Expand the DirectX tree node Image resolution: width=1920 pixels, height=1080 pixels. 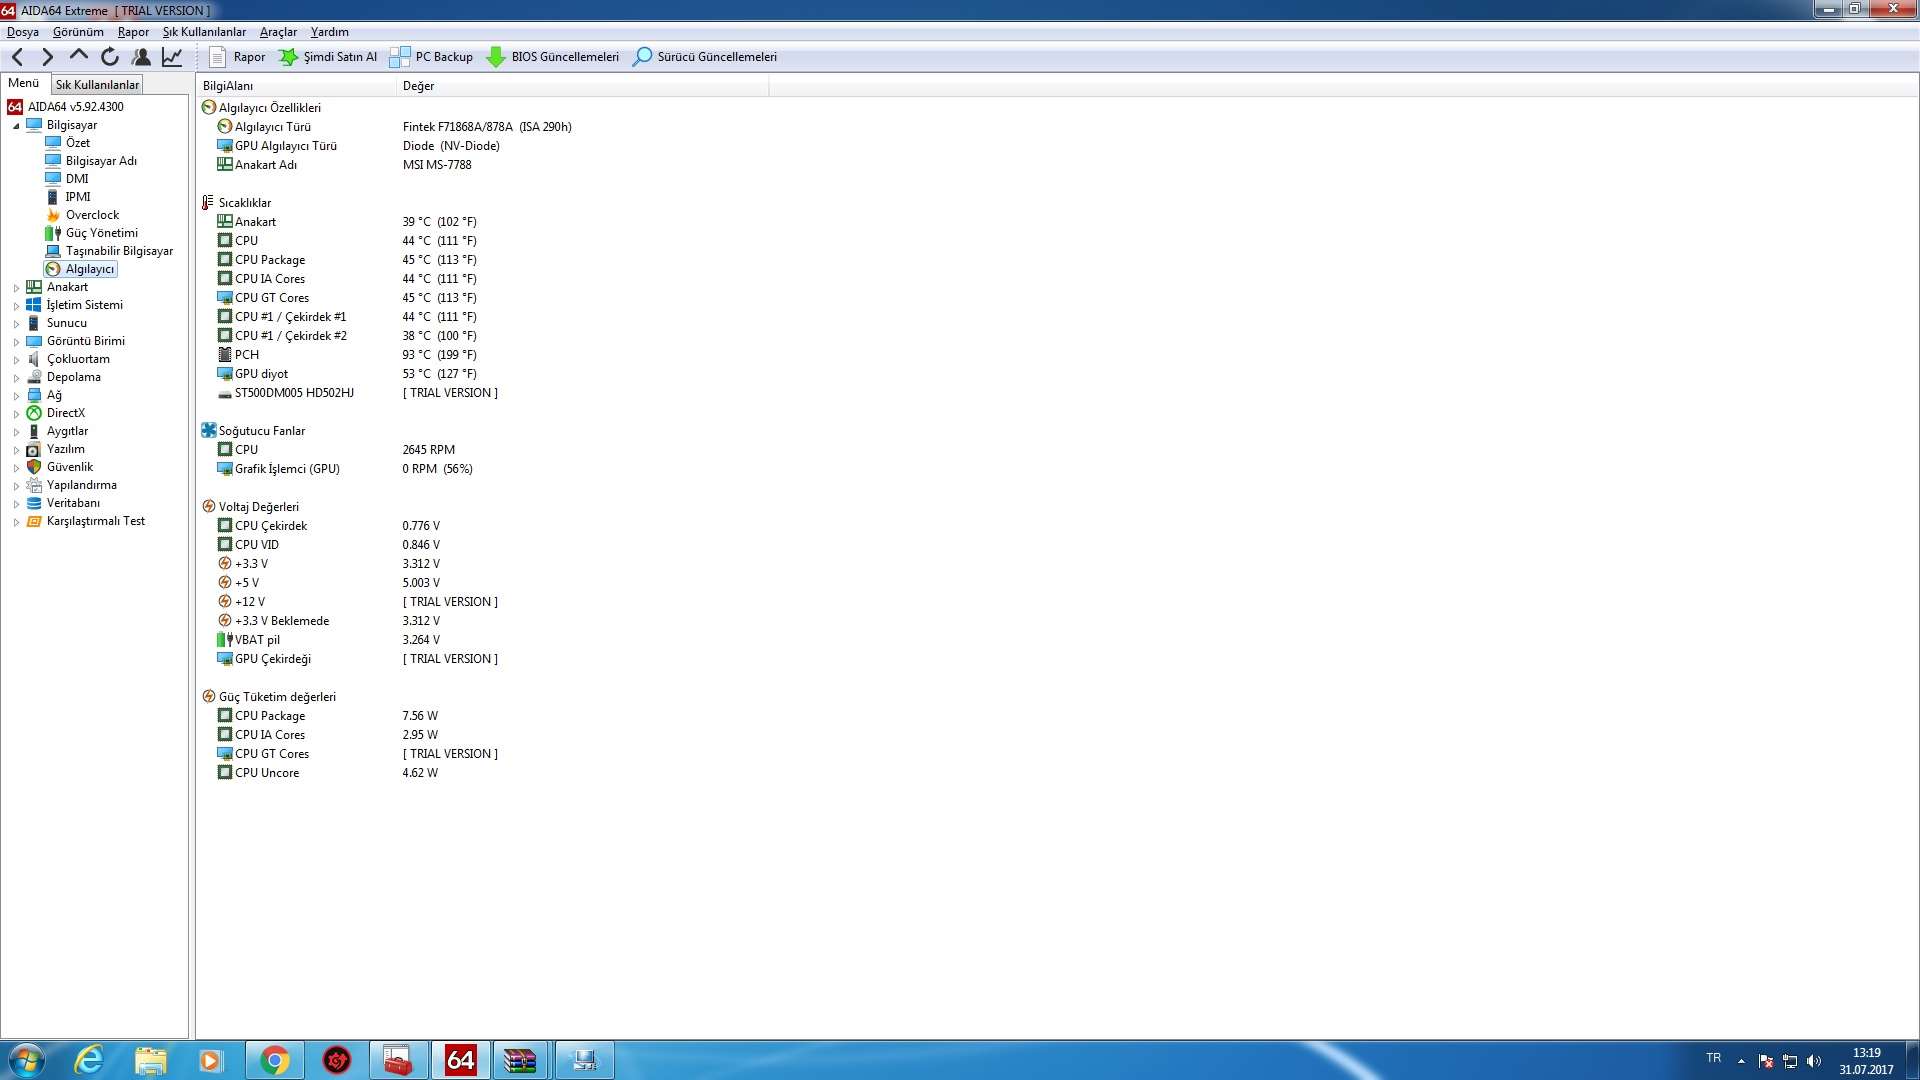point(16,414)
